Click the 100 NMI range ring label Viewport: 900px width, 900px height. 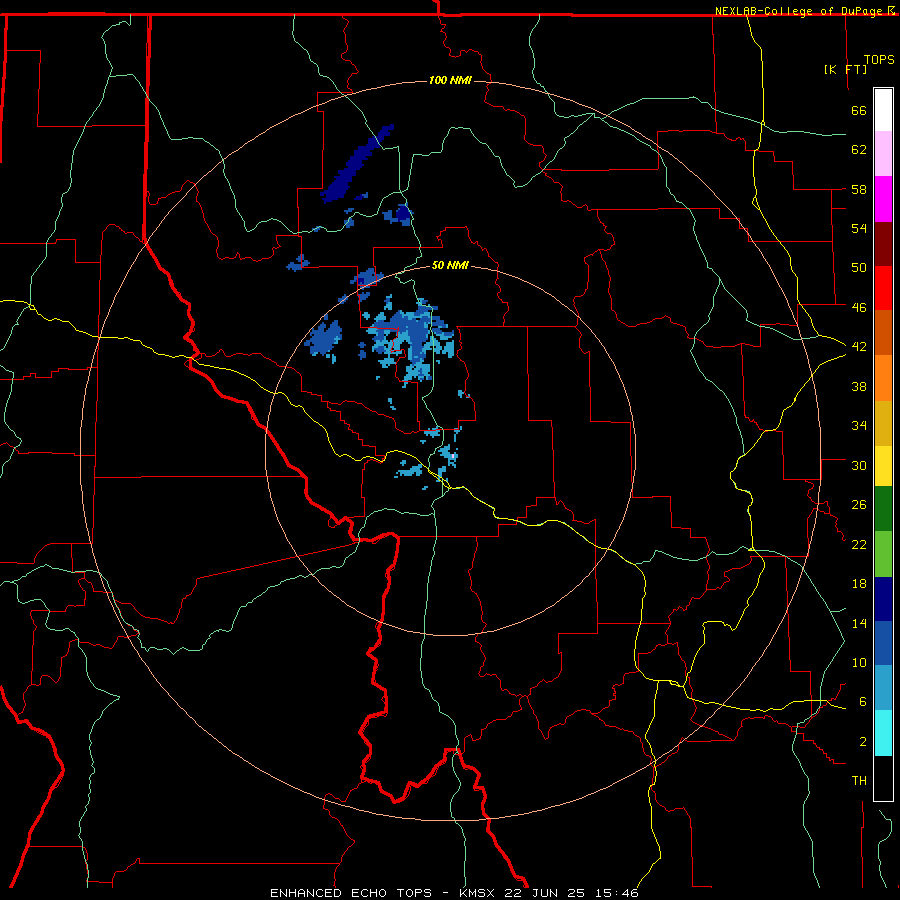[450, 80]
